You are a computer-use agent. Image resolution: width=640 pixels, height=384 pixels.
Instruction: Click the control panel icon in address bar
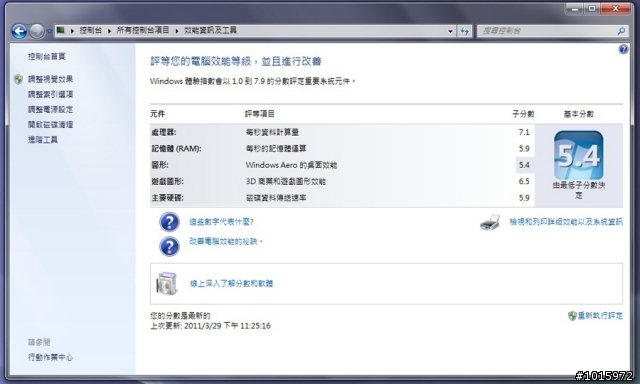(x=61, y=30)
